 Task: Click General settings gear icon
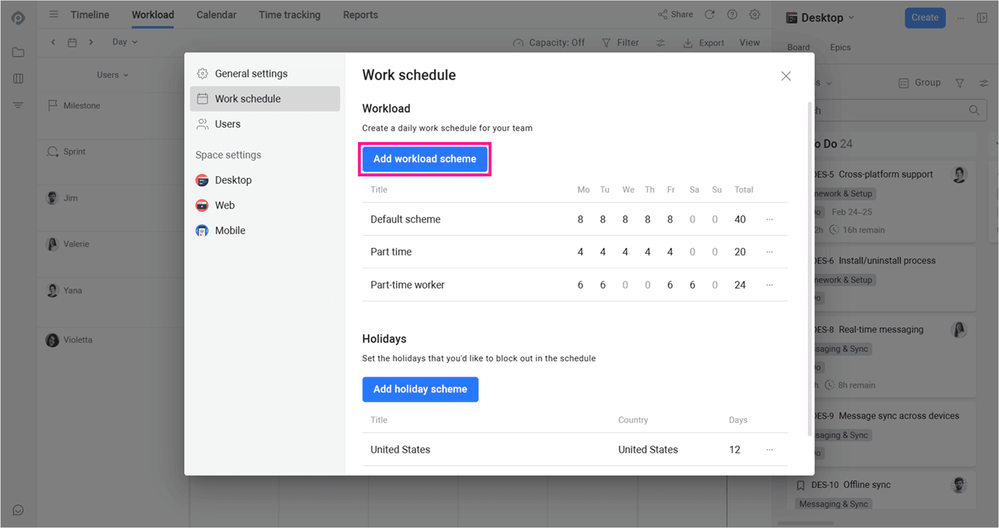tap(203, 74)
